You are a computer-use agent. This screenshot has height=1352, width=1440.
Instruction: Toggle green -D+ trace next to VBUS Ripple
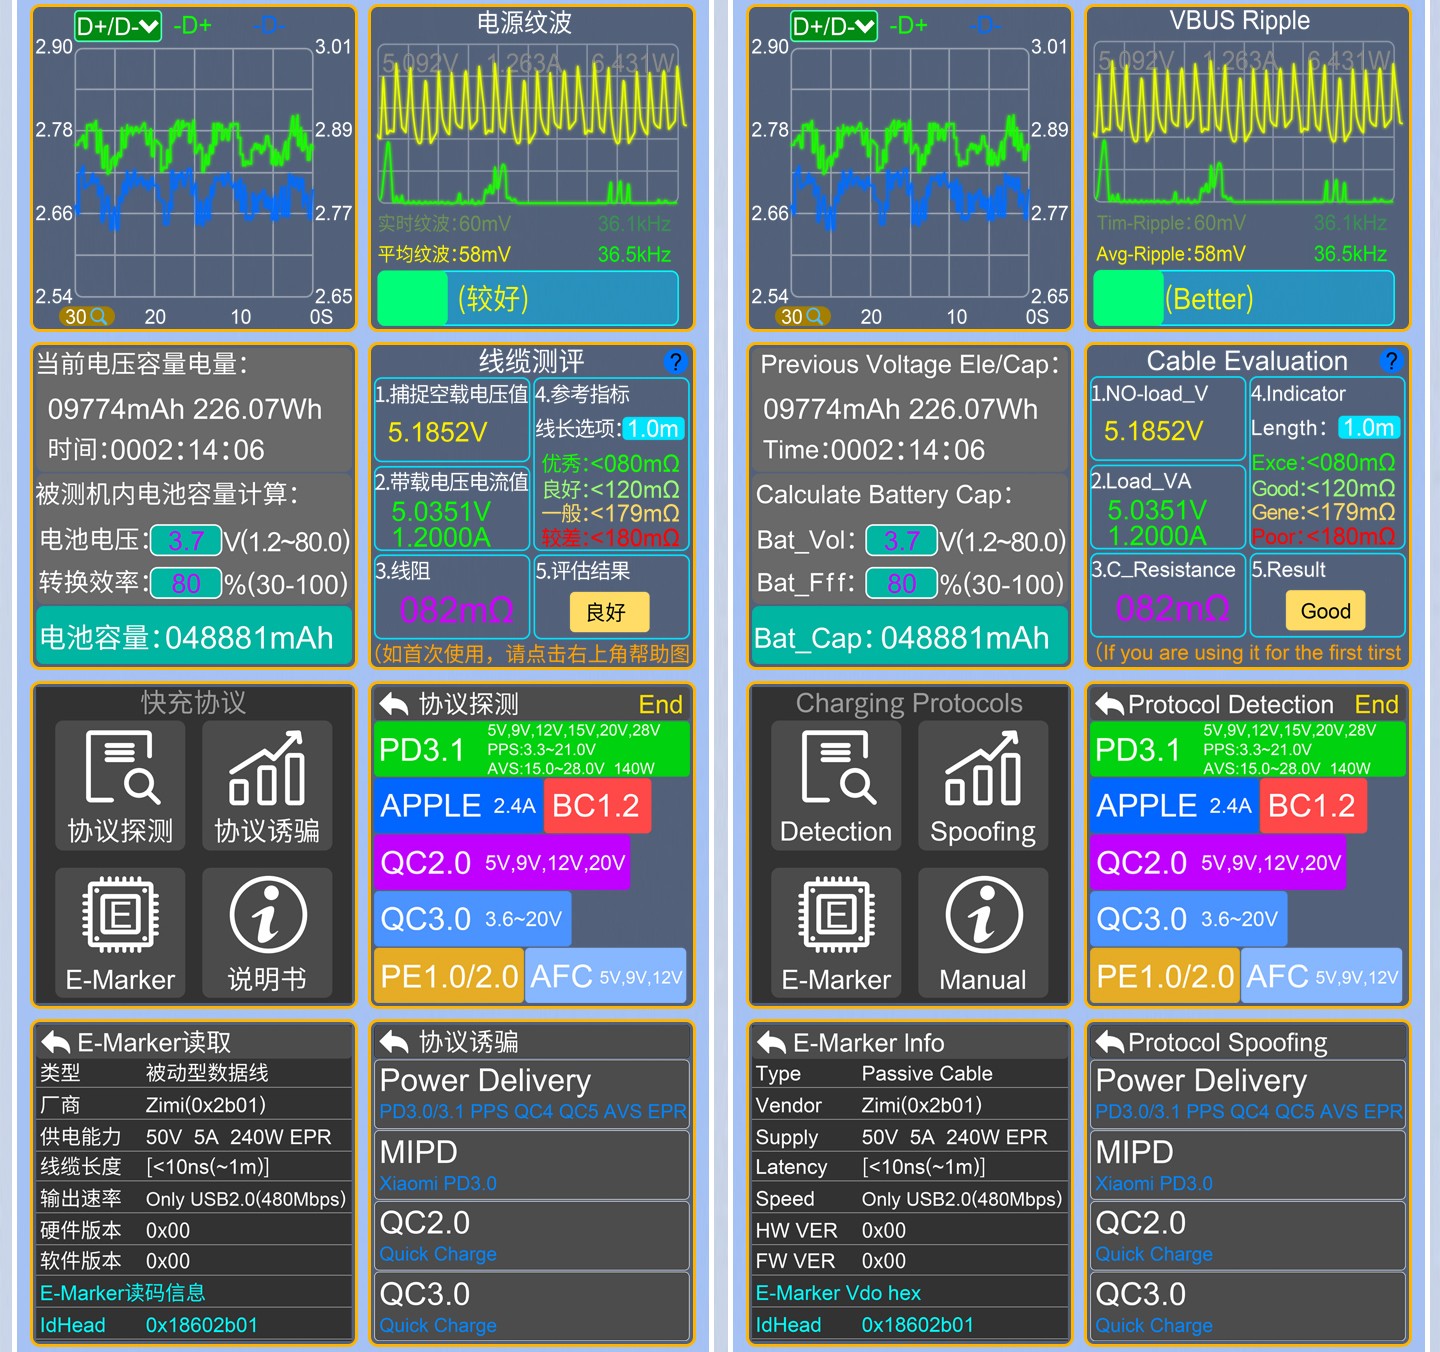click(908, 26)
